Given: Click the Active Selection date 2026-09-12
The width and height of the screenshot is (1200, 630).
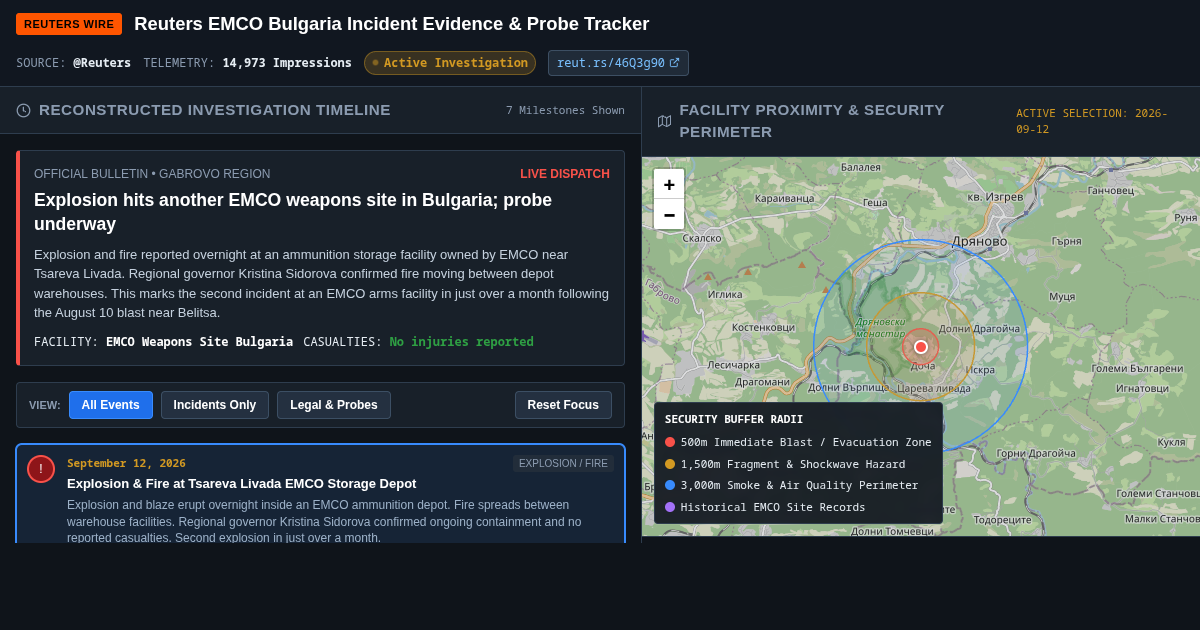Looking at the screenshot, I should click(x=1092, y=121).
